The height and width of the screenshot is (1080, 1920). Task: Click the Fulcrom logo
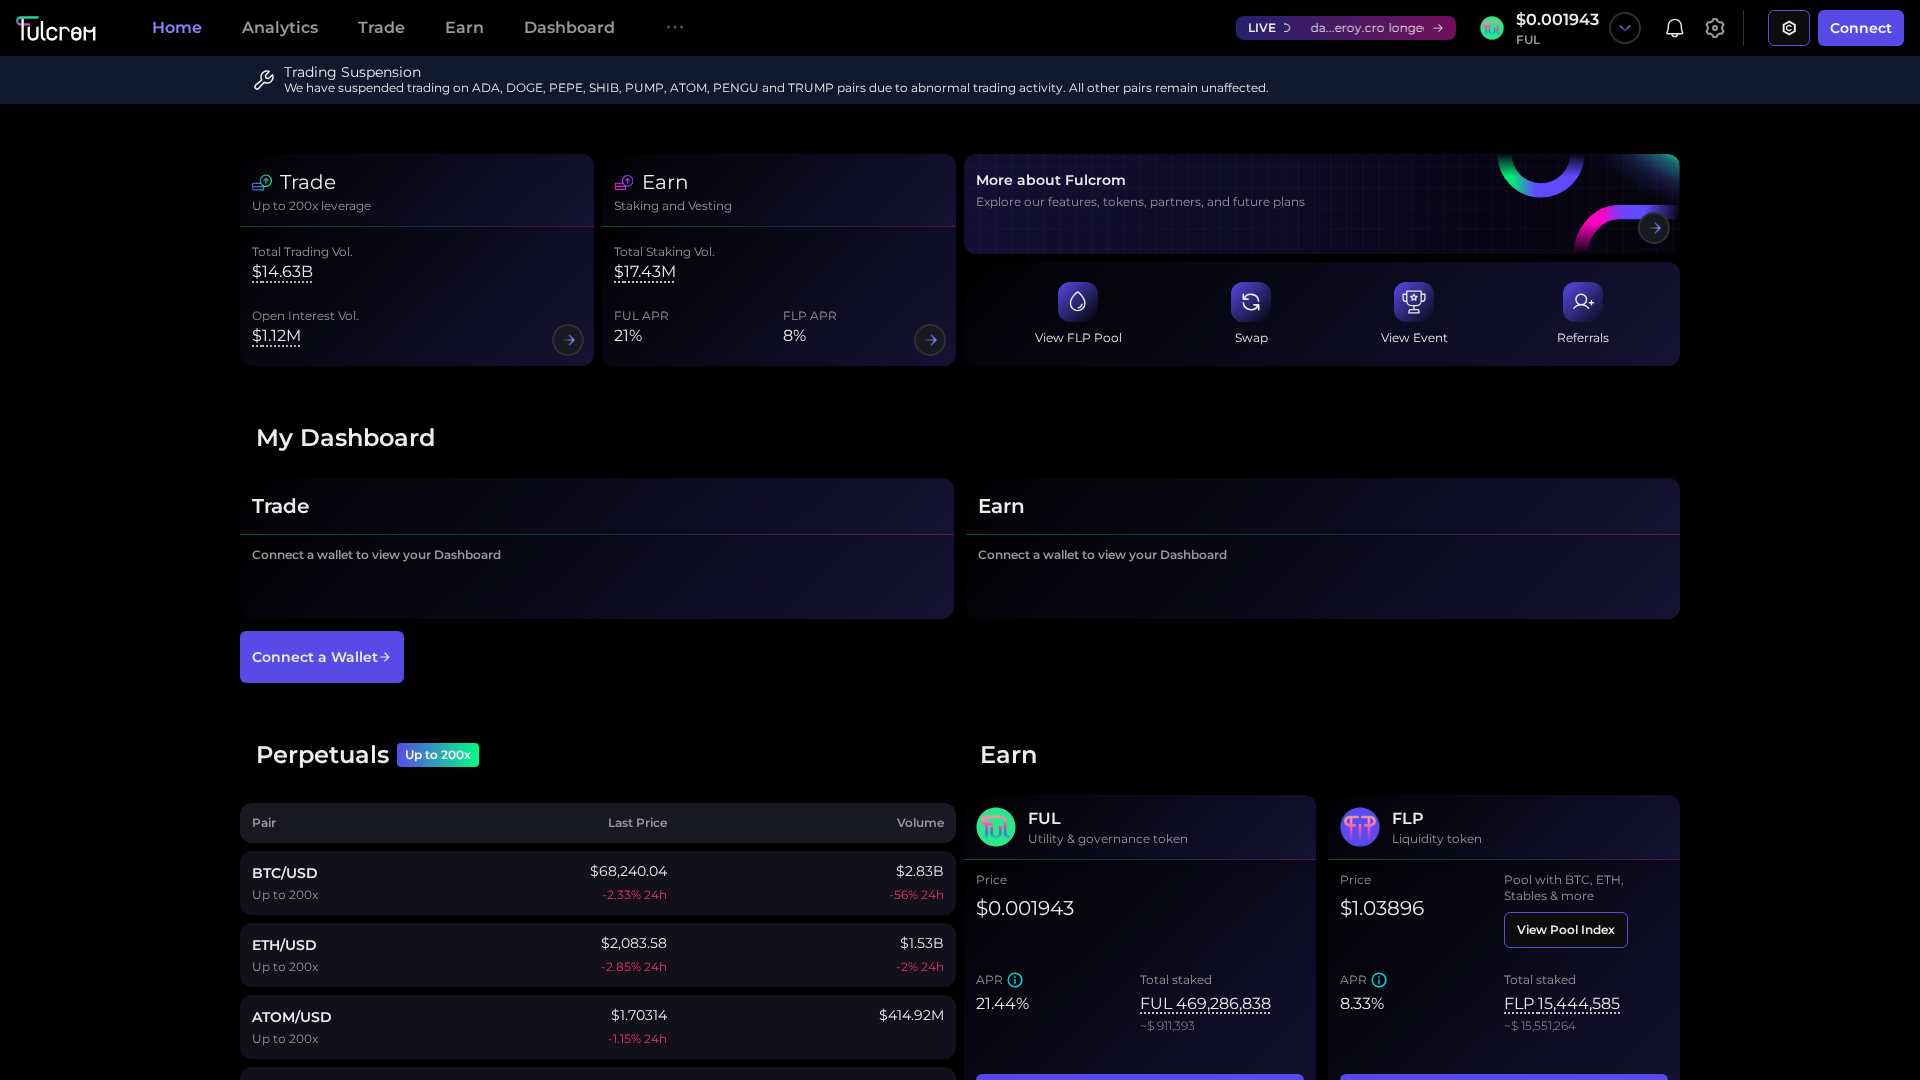(56, 27)
